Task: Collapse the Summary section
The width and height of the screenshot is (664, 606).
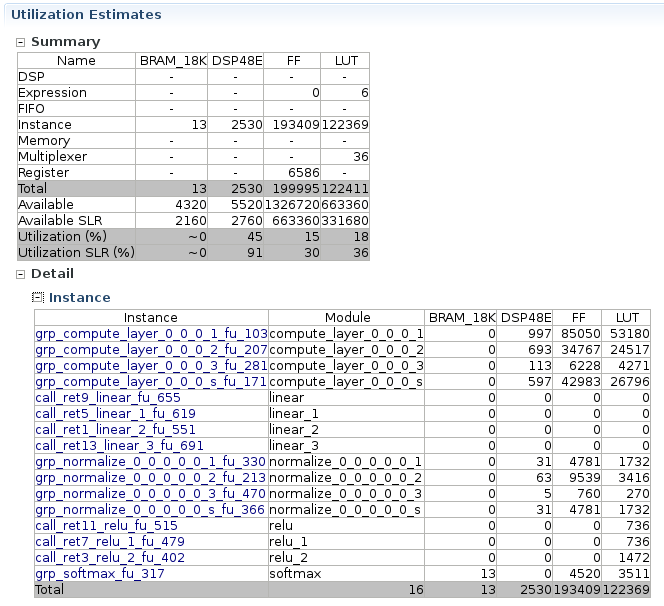Action: (20, 42)
